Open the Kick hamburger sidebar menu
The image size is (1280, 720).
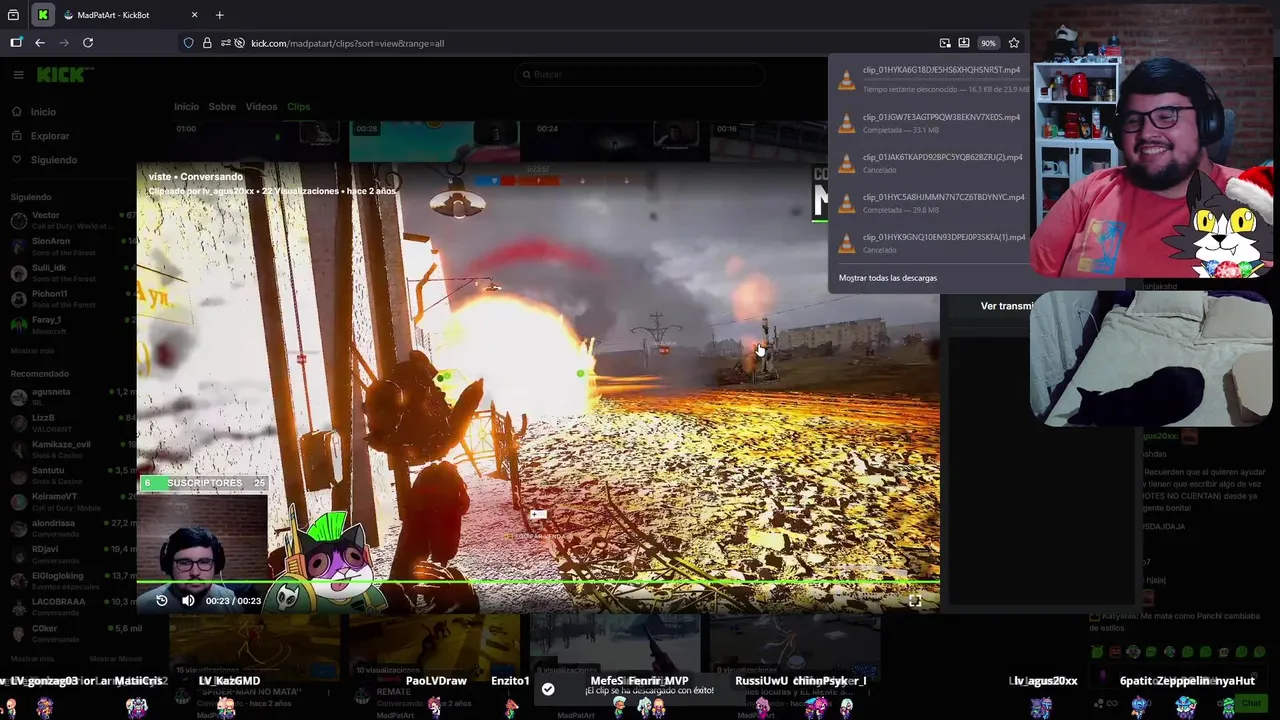18,74
